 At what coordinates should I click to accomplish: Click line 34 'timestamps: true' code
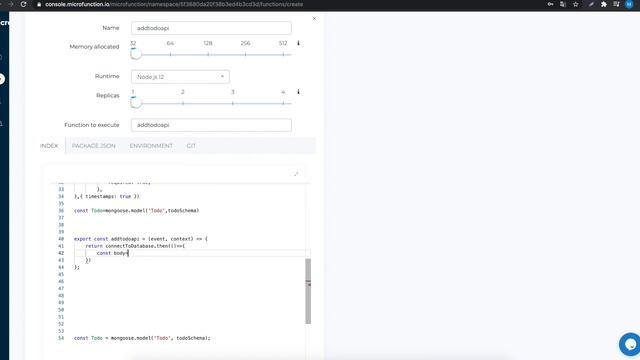[x=107, y=196]
